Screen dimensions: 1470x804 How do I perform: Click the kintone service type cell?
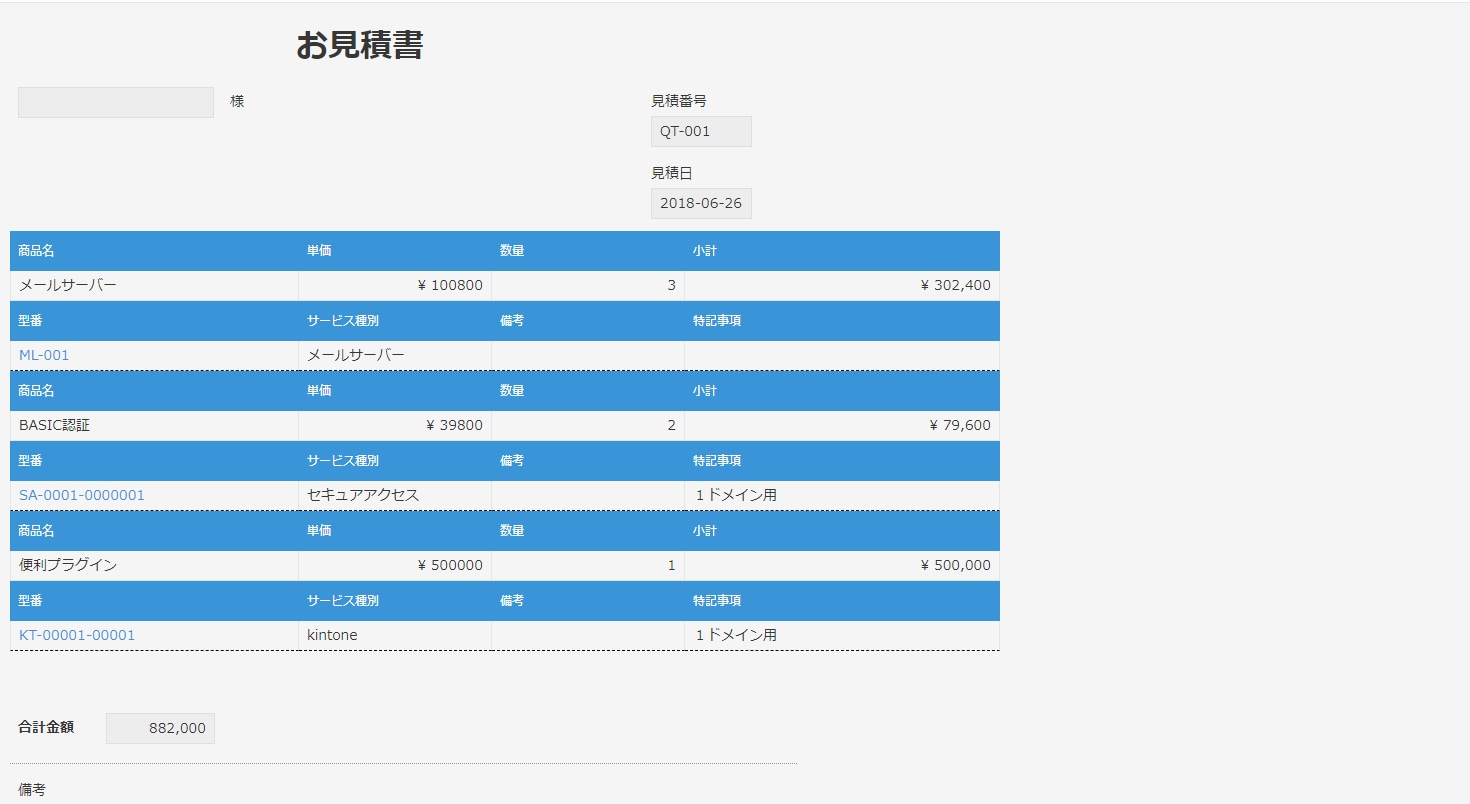pyautogui.click(x=329, y=634)
